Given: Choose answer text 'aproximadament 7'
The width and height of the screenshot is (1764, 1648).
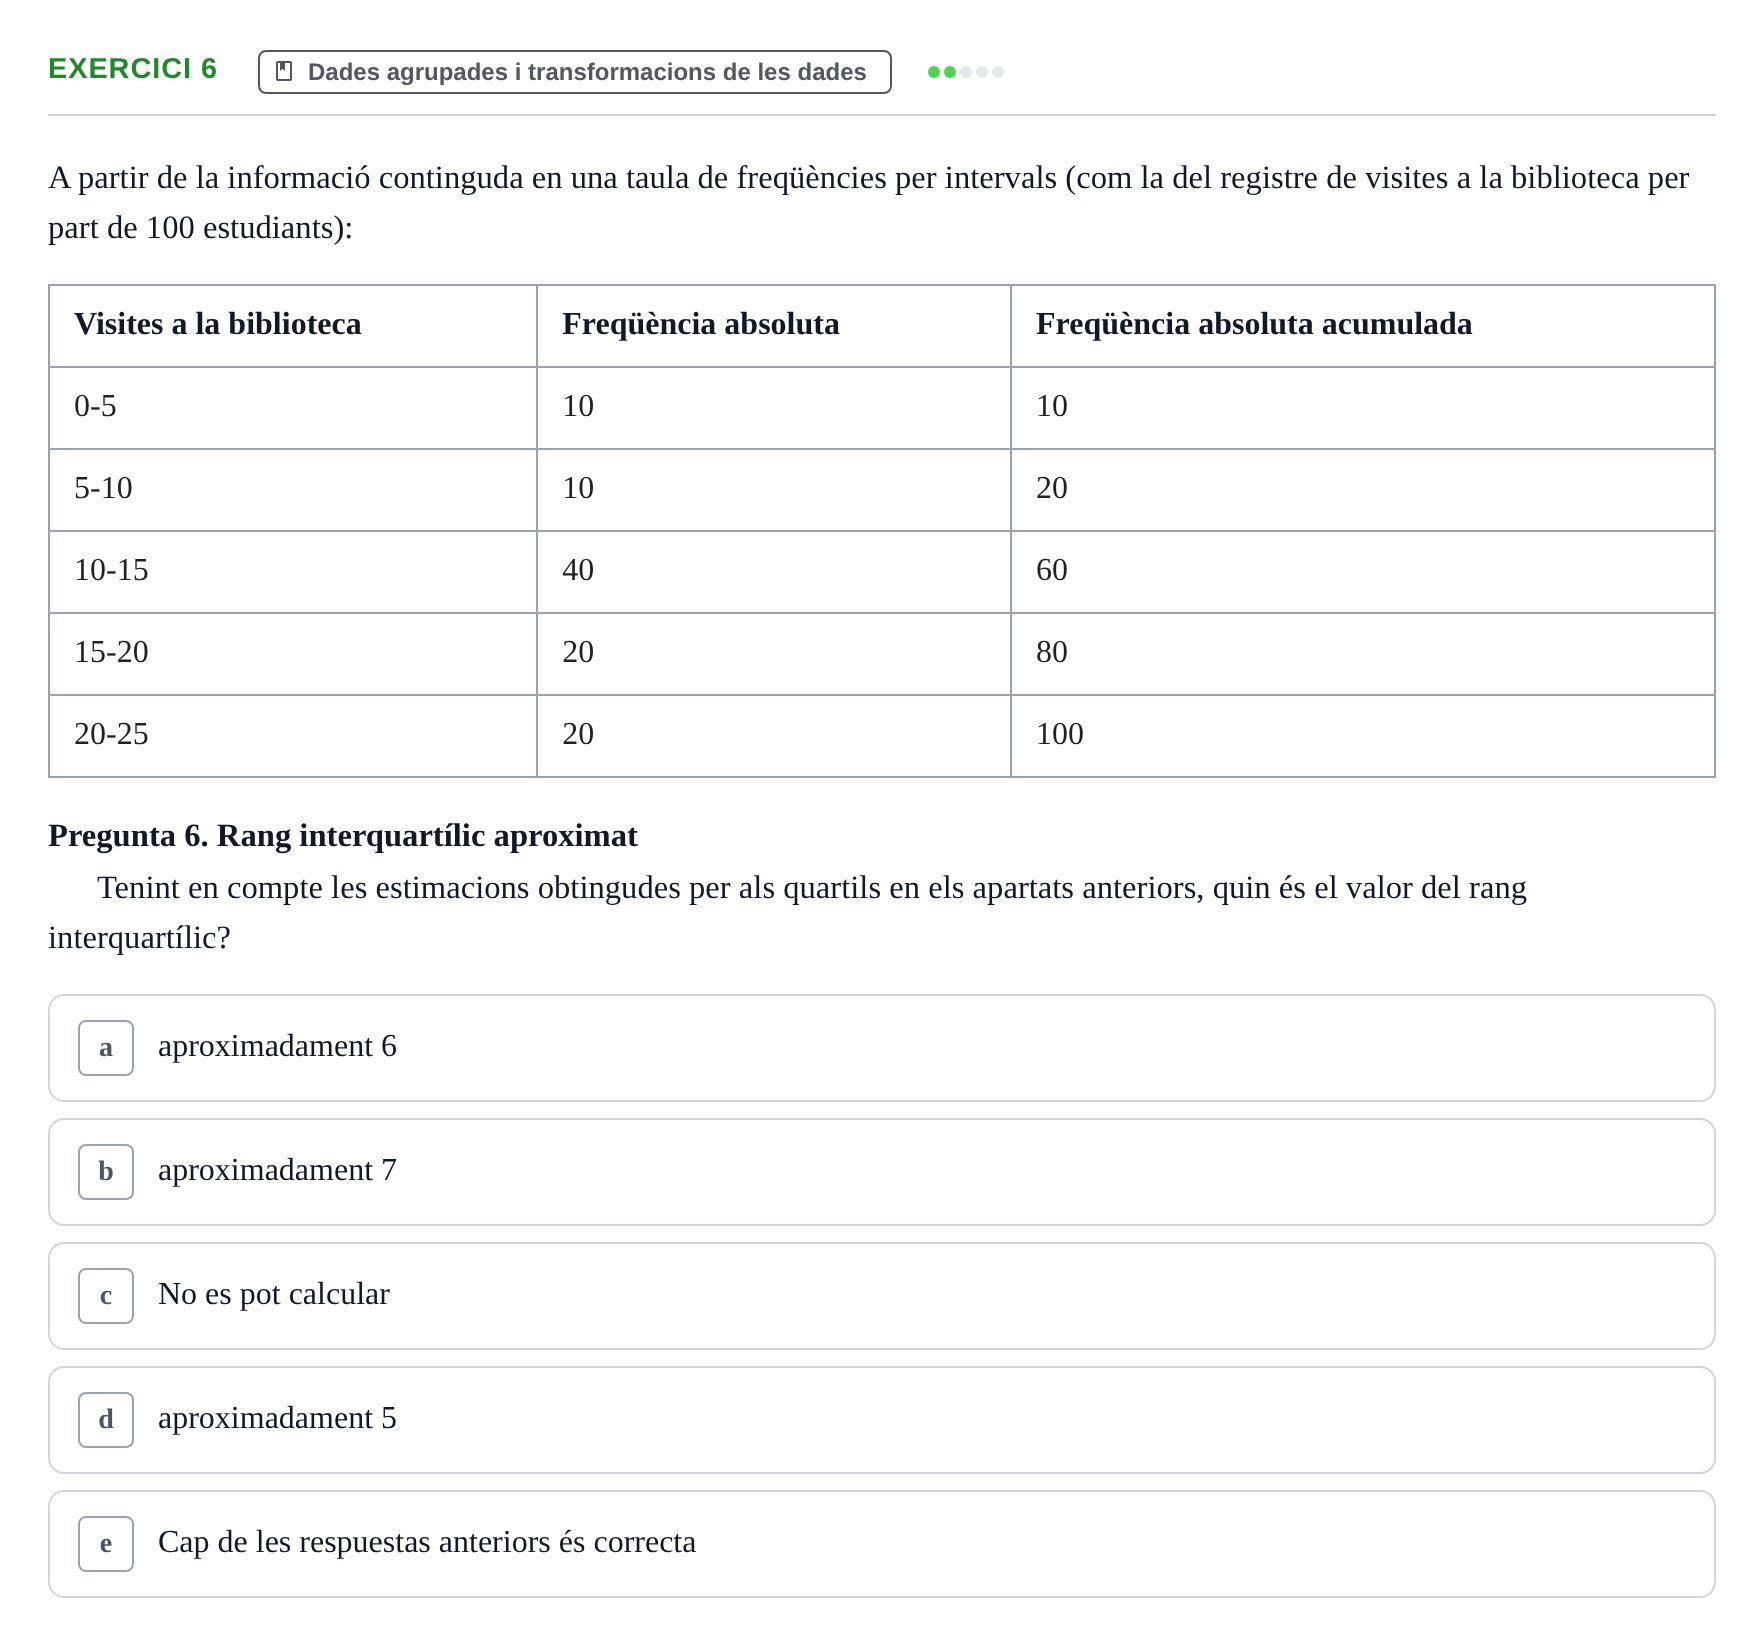Looking at the screenshot, I should click(x=277, y=1170).
